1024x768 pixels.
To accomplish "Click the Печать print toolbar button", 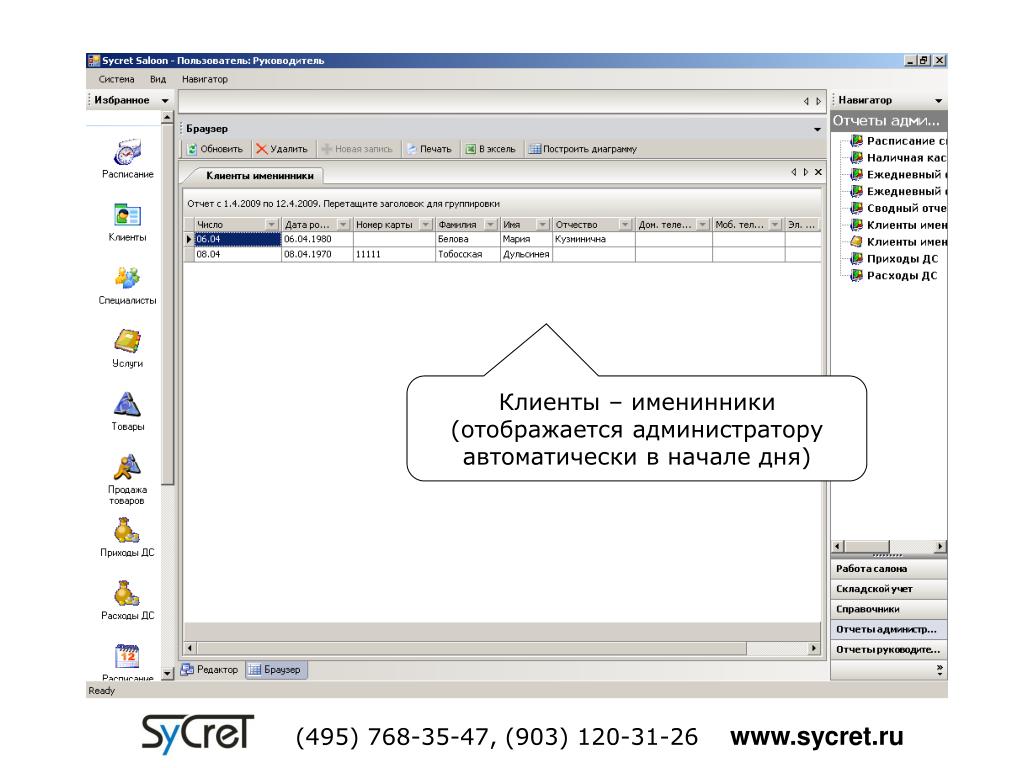I will (x=429, y=149).
